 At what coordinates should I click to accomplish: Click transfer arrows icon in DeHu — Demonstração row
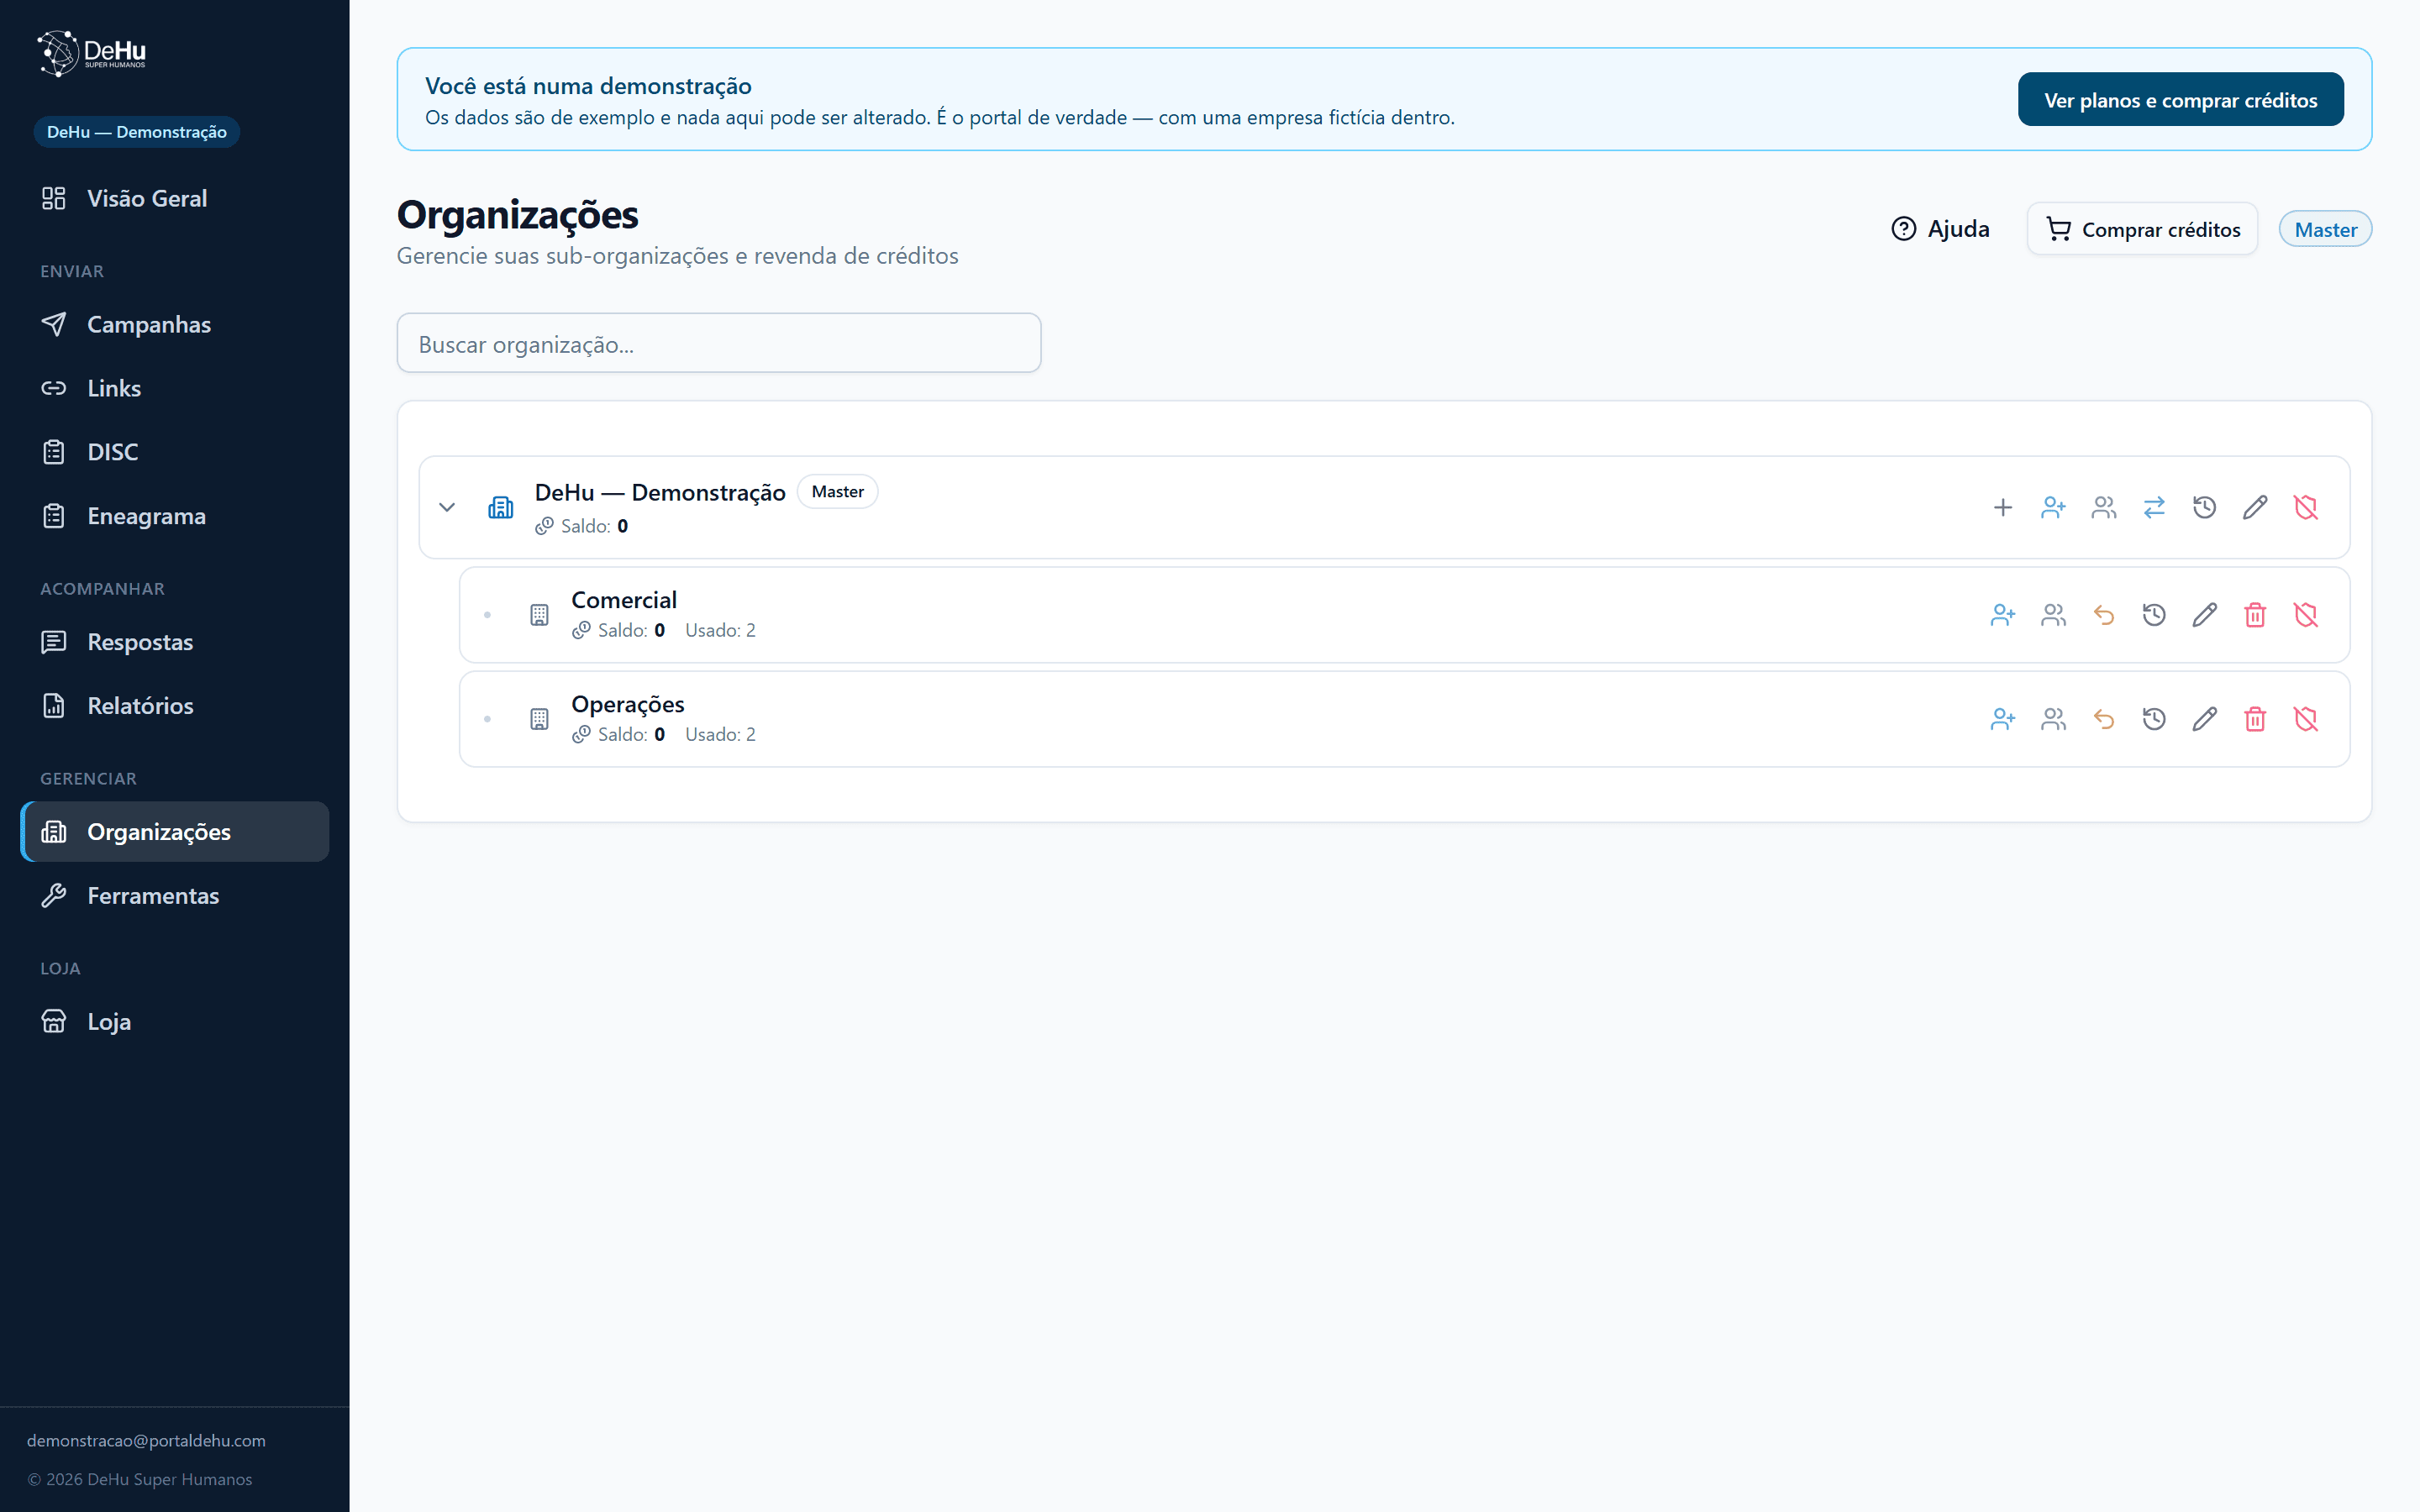coord(2154,508)
